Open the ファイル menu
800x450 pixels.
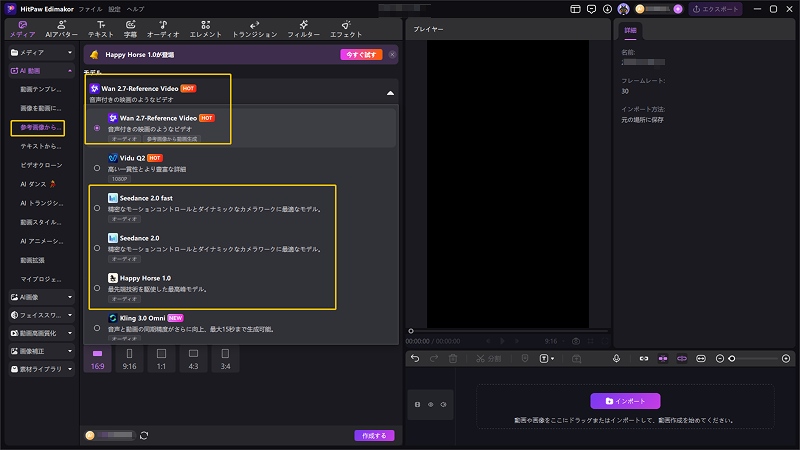(90, 9)
